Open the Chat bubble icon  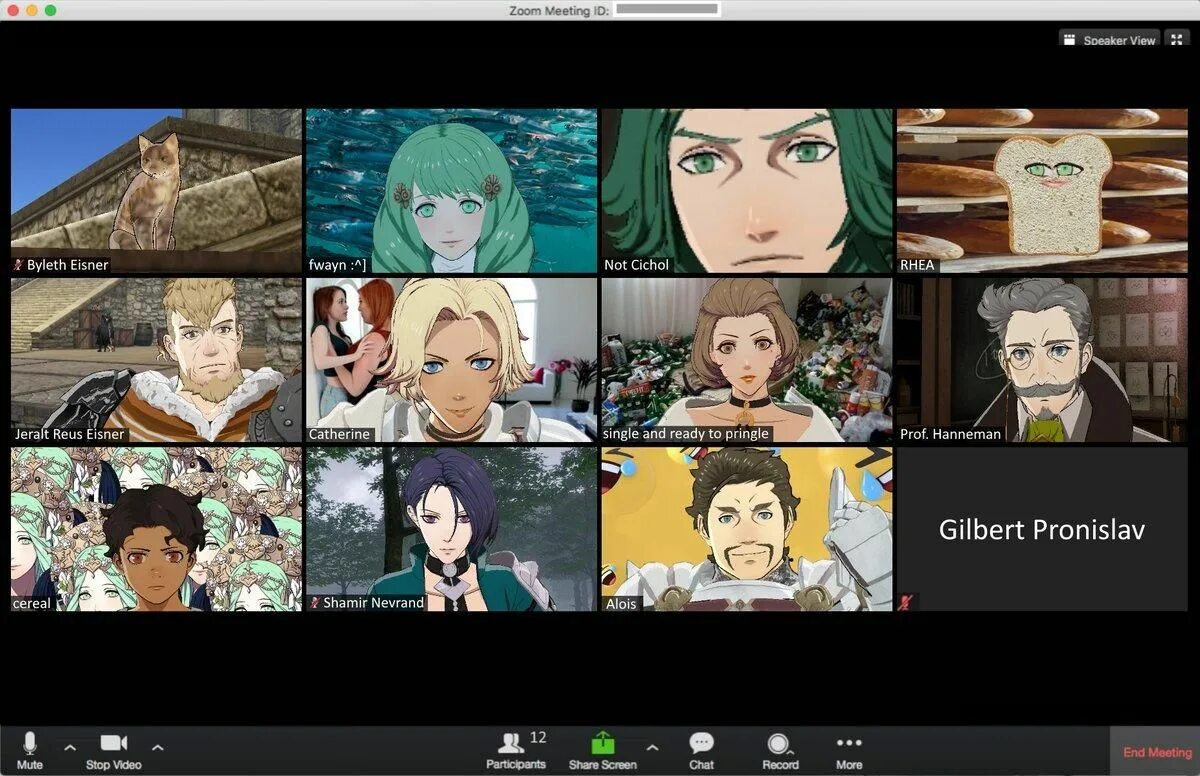pos(701,743)
